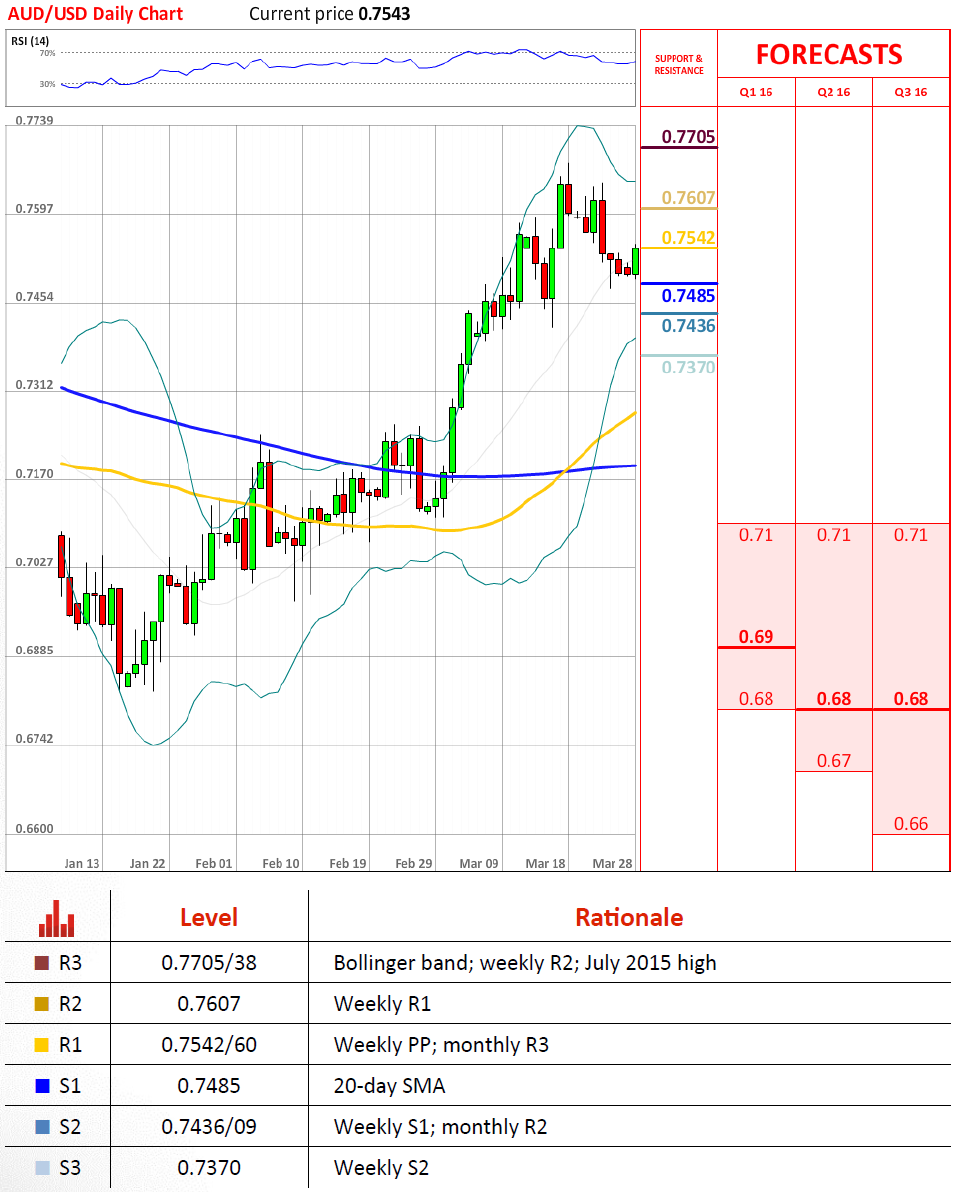The height and width of the screenshot is (1192, 959).
Task: Click the Weekly S2 rationale text
Action: [x=381, y=1168]
